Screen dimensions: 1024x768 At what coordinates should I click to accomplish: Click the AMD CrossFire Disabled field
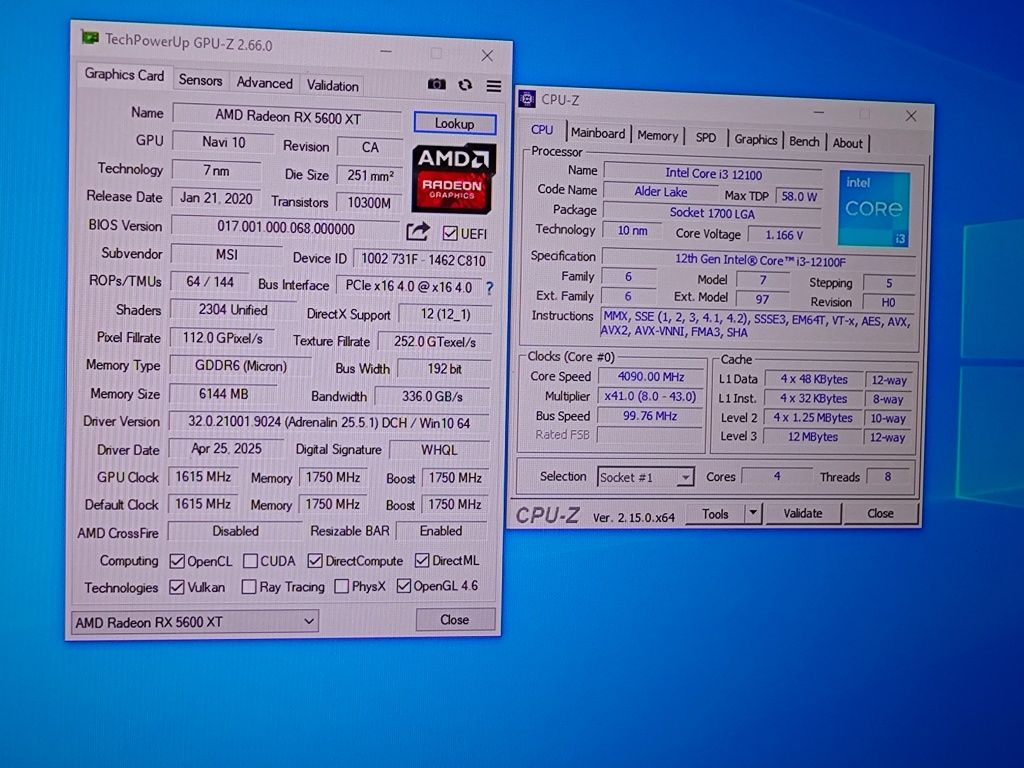coord(235,531)
